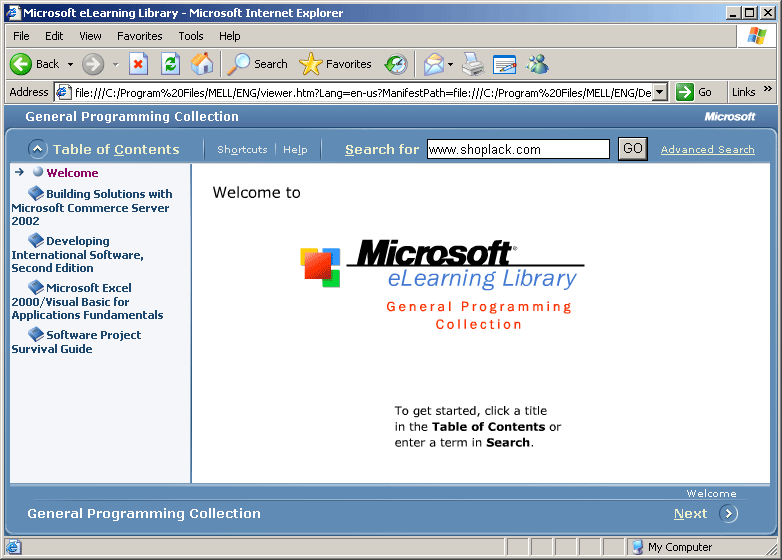This screenshot has width=782, height=560.
Task: Click the Refresh page icon
Action: (x=171, y=64)
